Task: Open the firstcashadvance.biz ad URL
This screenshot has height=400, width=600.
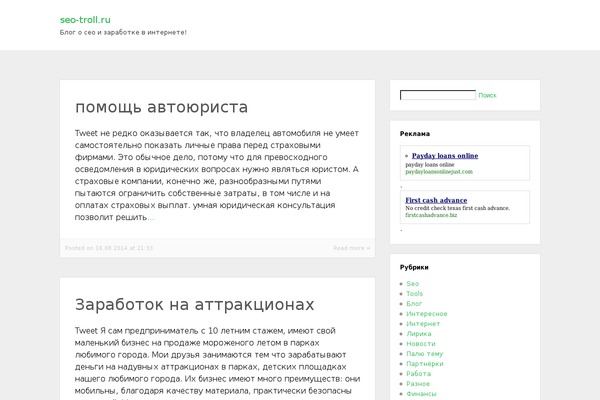Action: click(431, 215)
